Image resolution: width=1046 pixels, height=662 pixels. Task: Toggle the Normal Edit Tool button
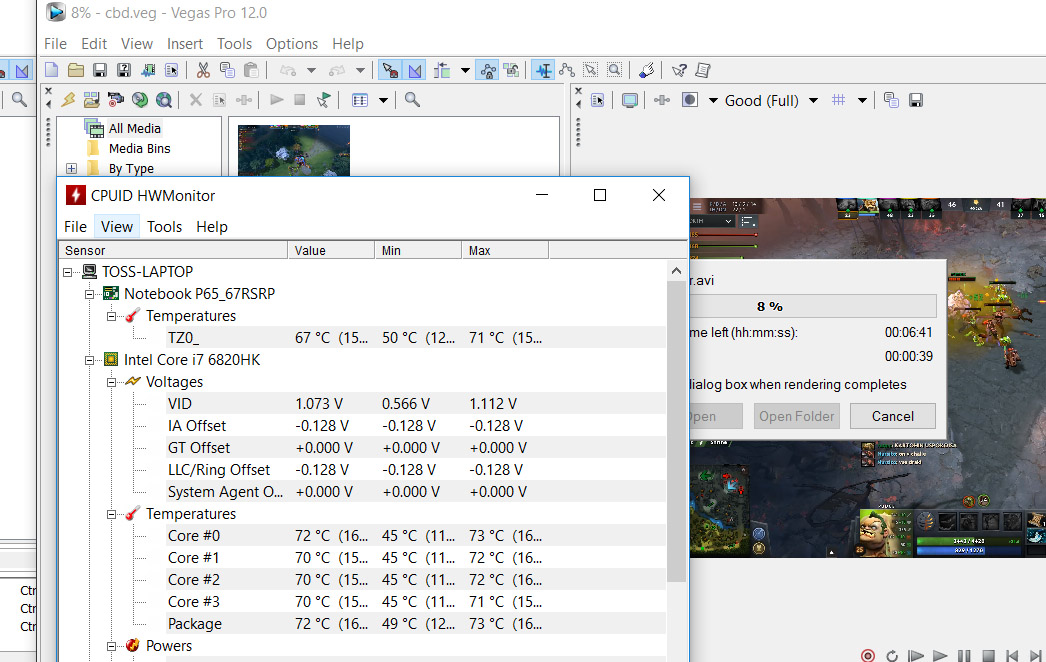[x=544, y=70]
